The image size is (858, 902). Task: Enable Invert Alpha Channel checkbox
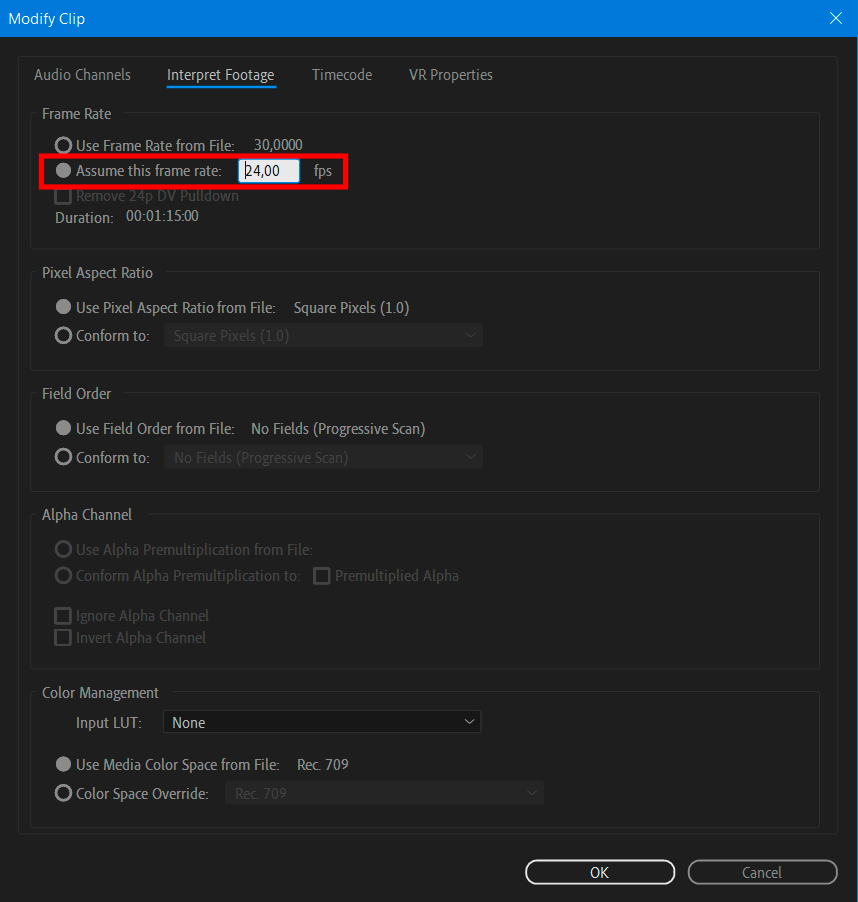click(63, 637)
